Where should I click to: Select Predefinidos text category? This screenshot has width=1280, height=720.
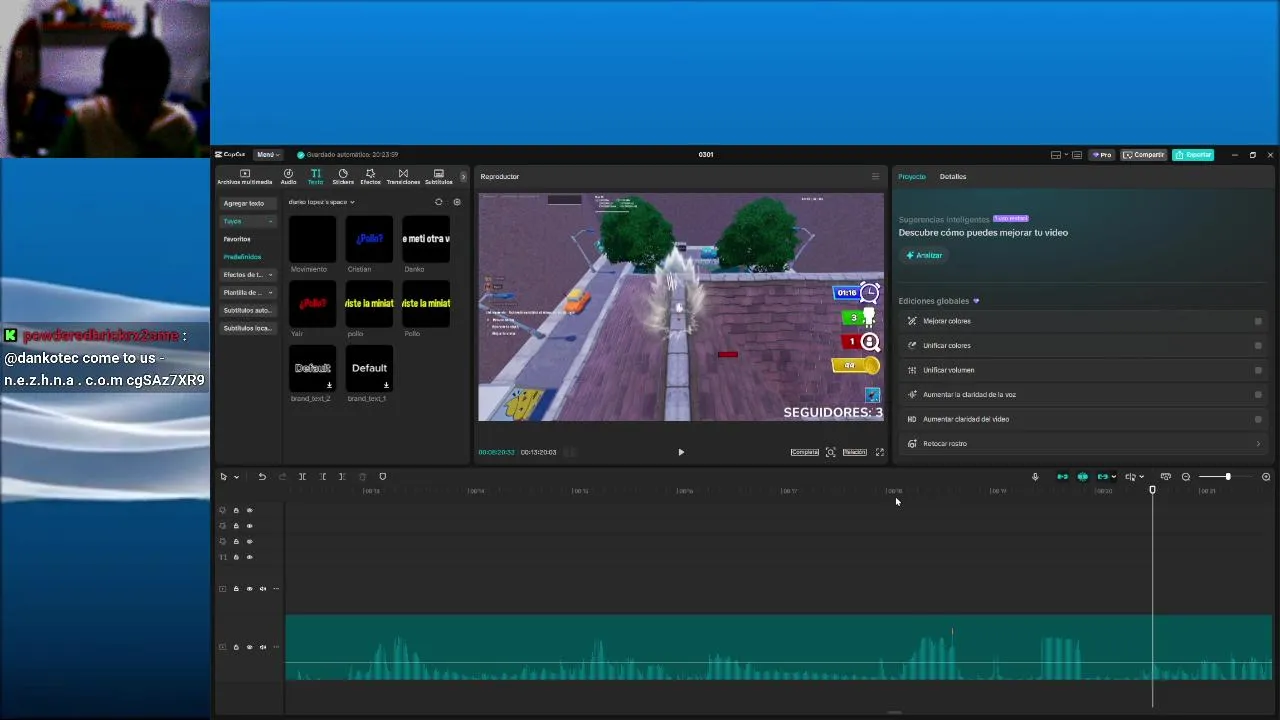tap(242, 257)
